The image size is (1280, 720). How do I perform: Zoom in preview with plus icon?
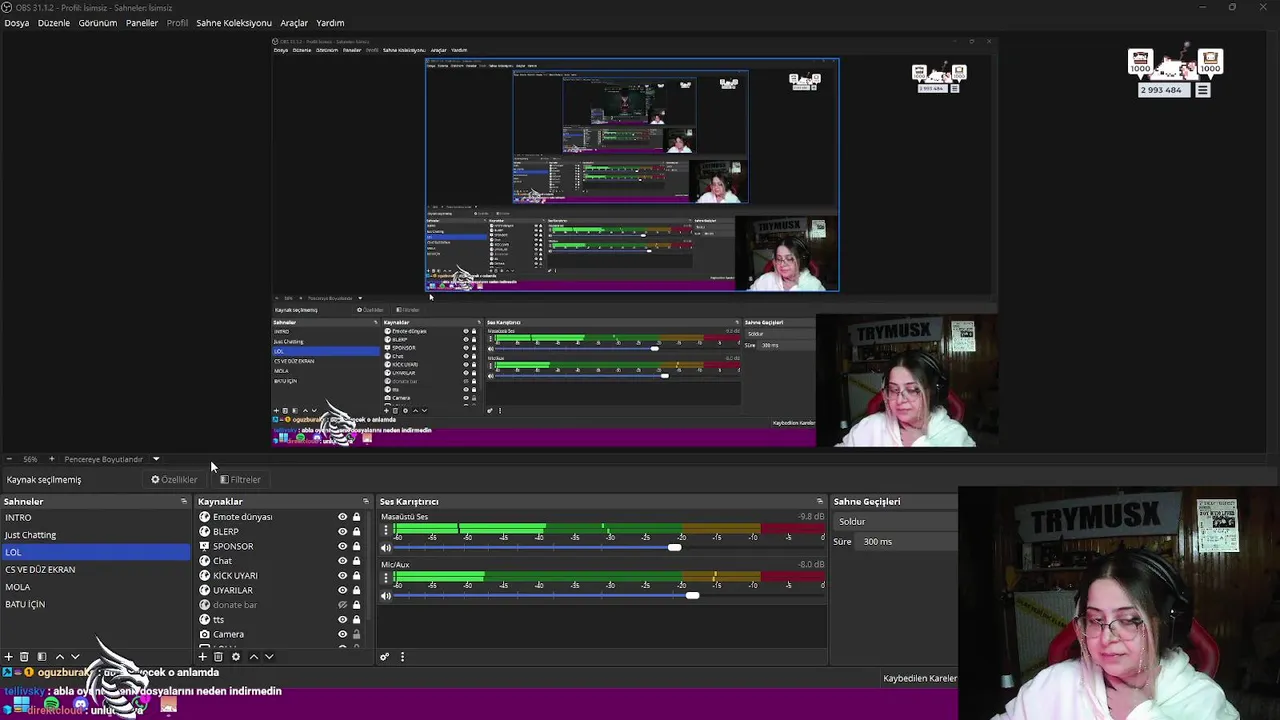52,459
